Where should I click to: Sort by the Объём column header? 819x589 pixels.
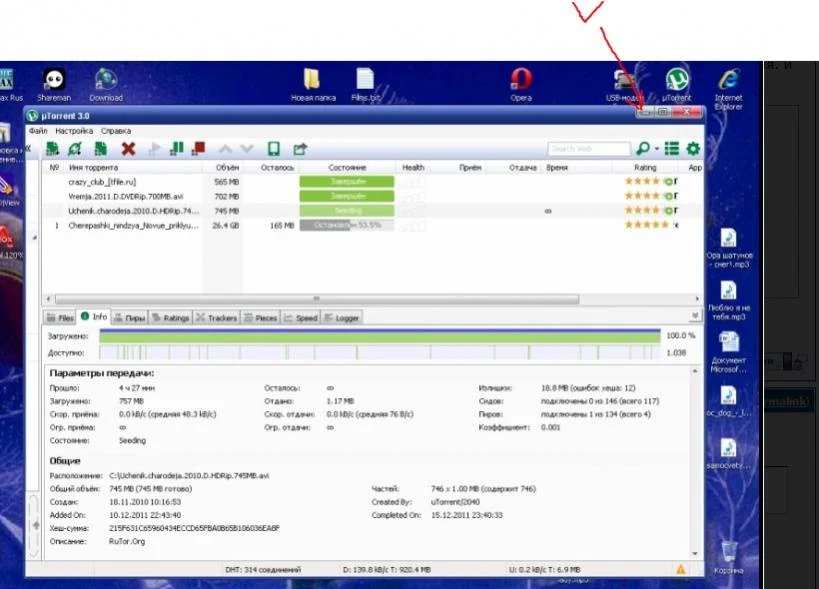click(228, 168)
